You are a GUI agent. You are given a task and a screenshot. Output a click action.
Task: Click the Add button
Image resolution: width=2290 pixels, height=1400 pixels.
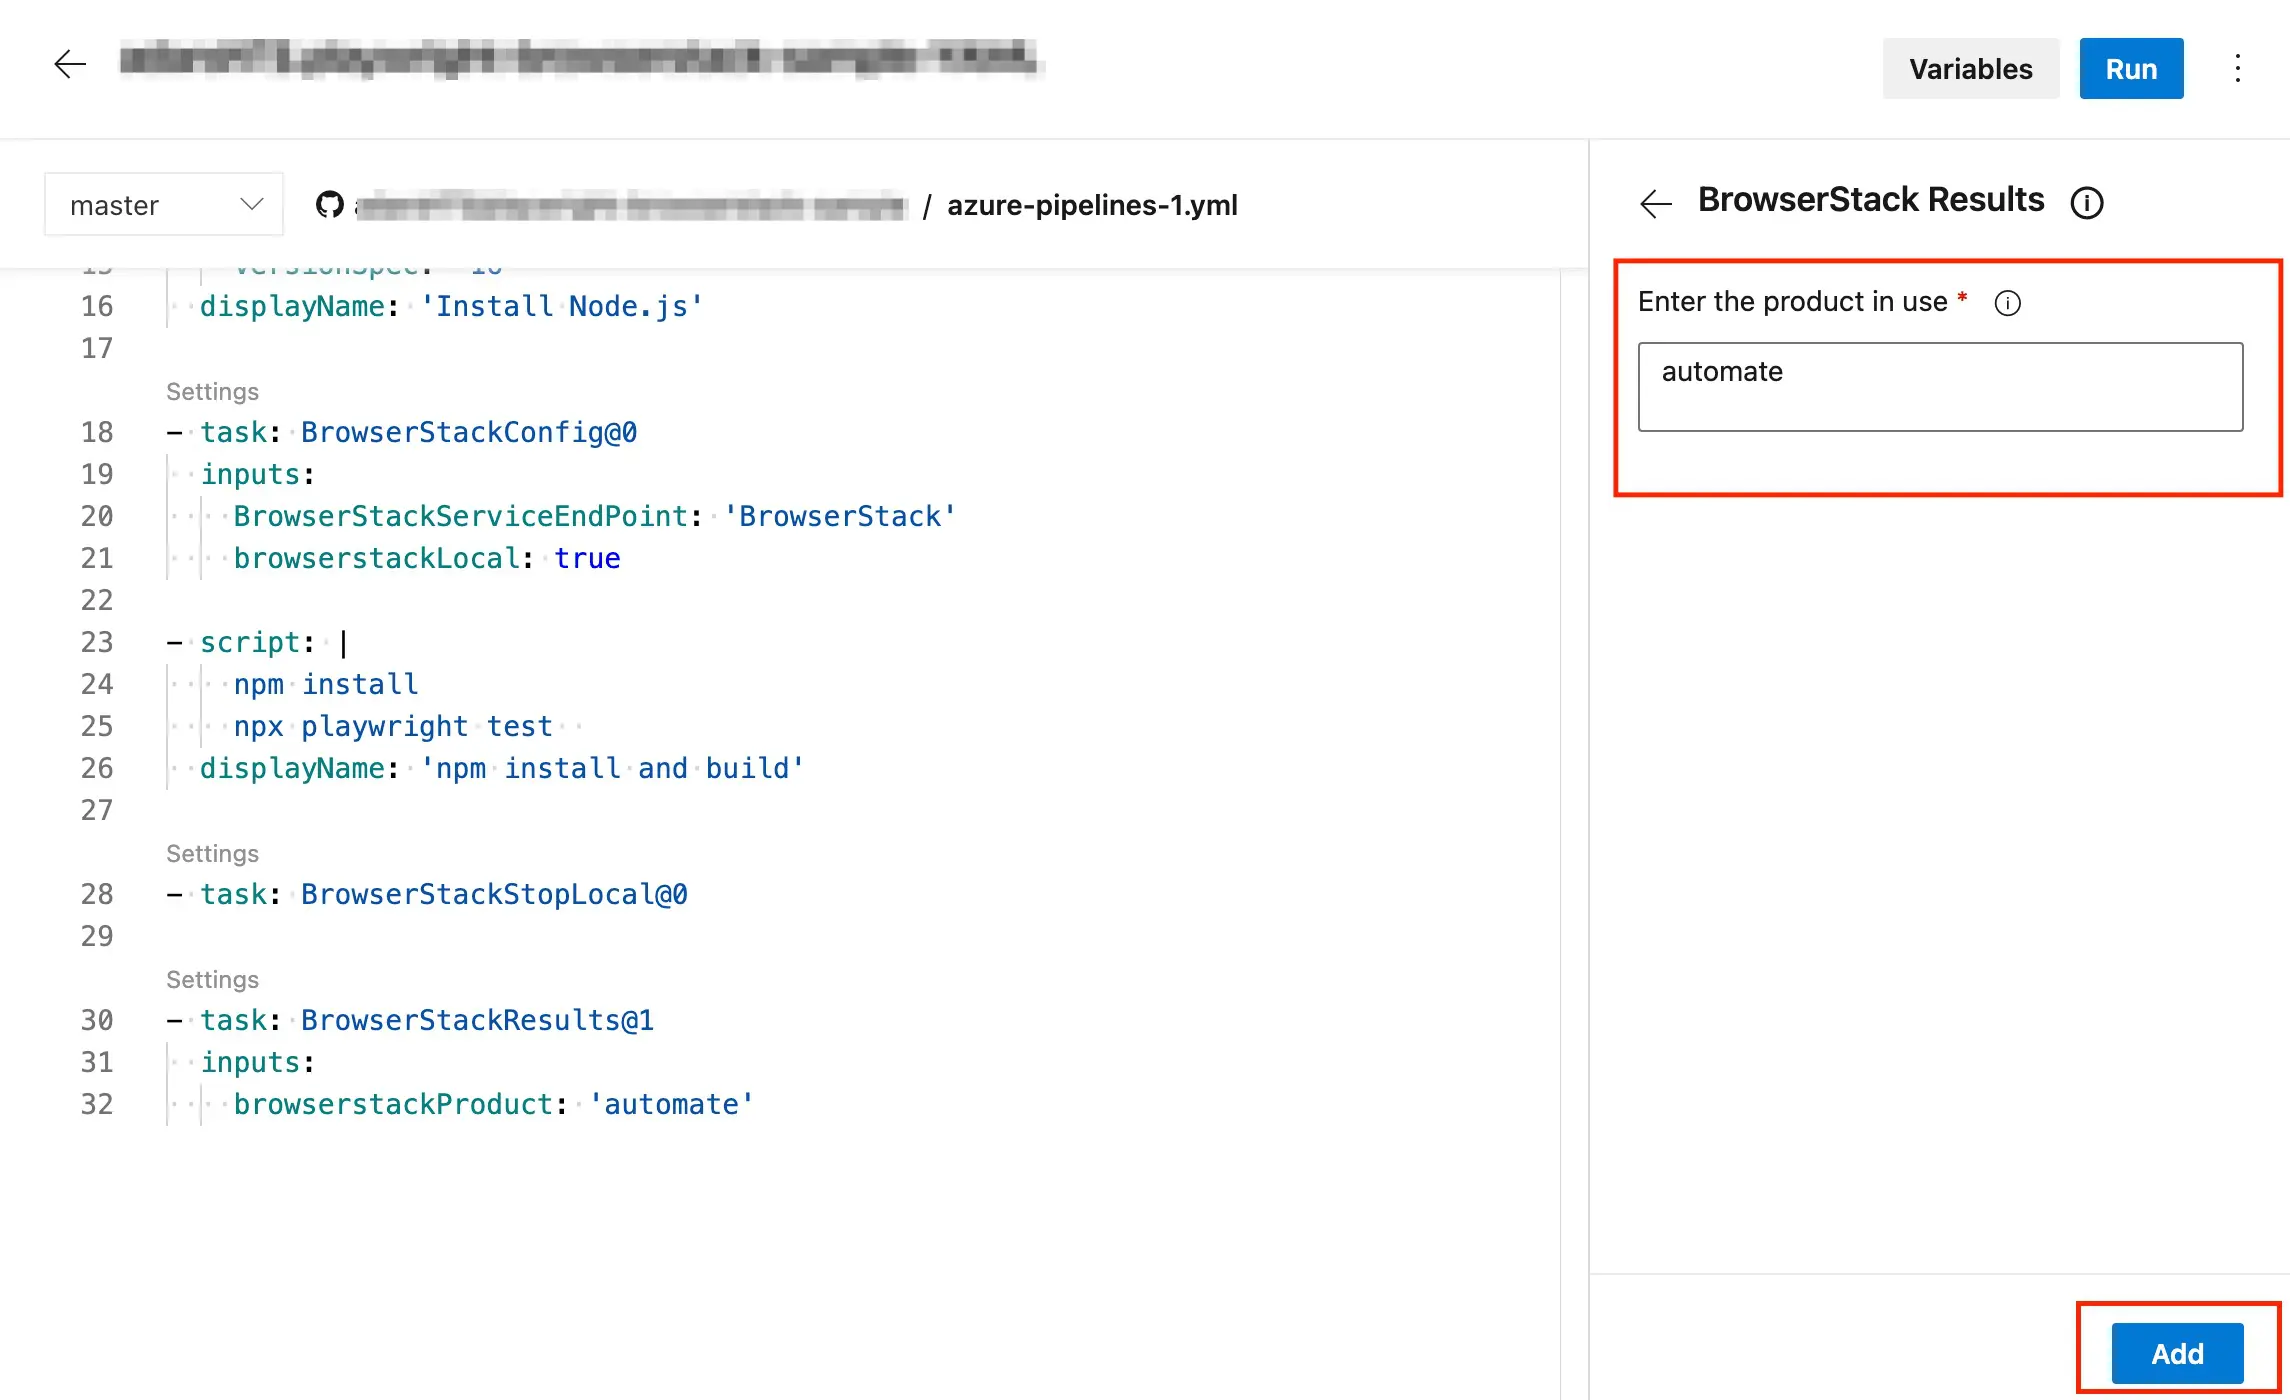point(2176,1353)
